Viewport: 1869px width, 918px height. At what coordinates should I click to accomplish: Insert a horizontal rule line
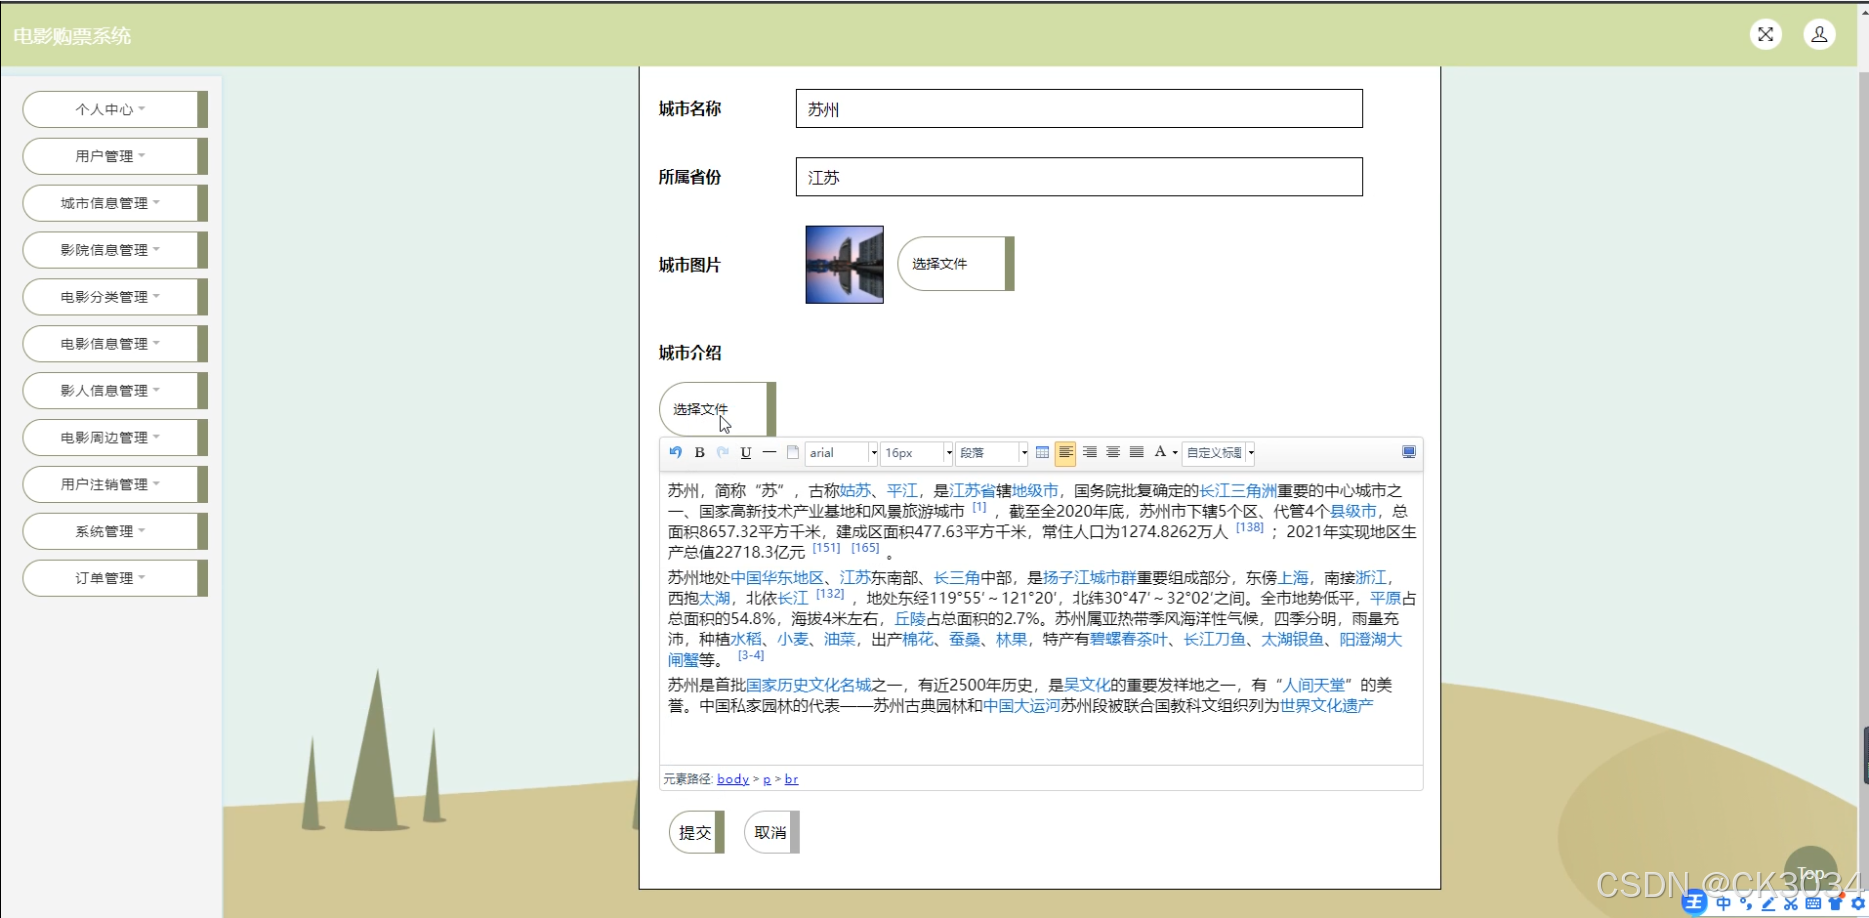coord(769,453)
